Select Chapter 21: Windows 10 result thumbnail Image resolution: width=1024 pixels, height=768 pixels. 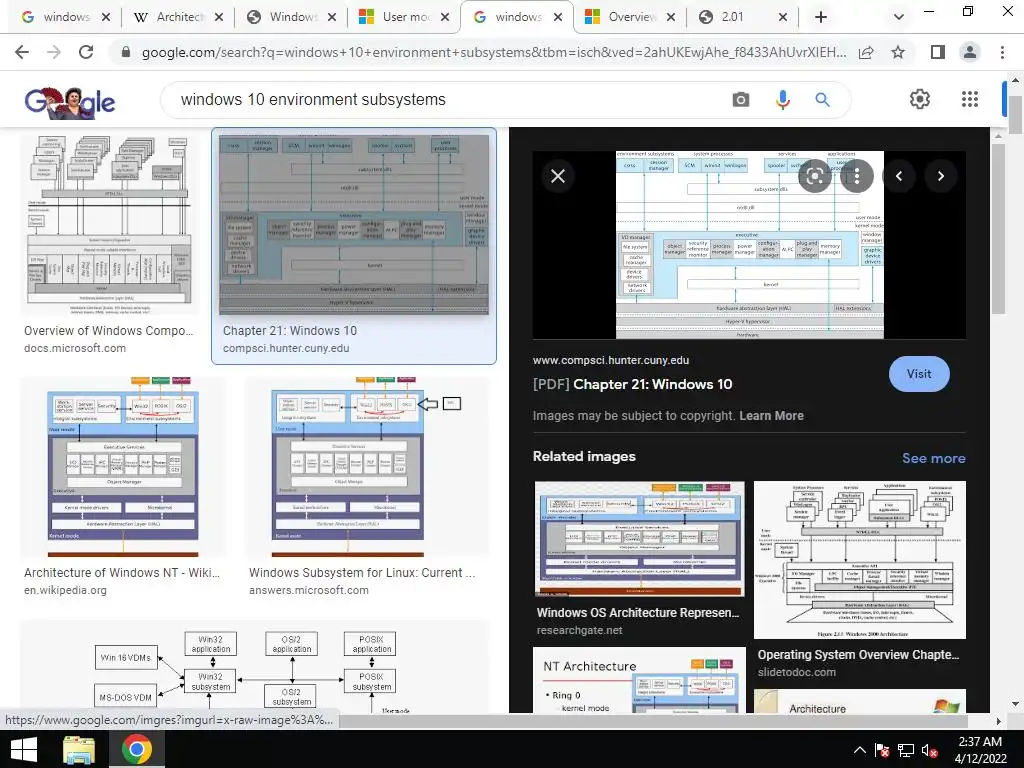(354, 225)
